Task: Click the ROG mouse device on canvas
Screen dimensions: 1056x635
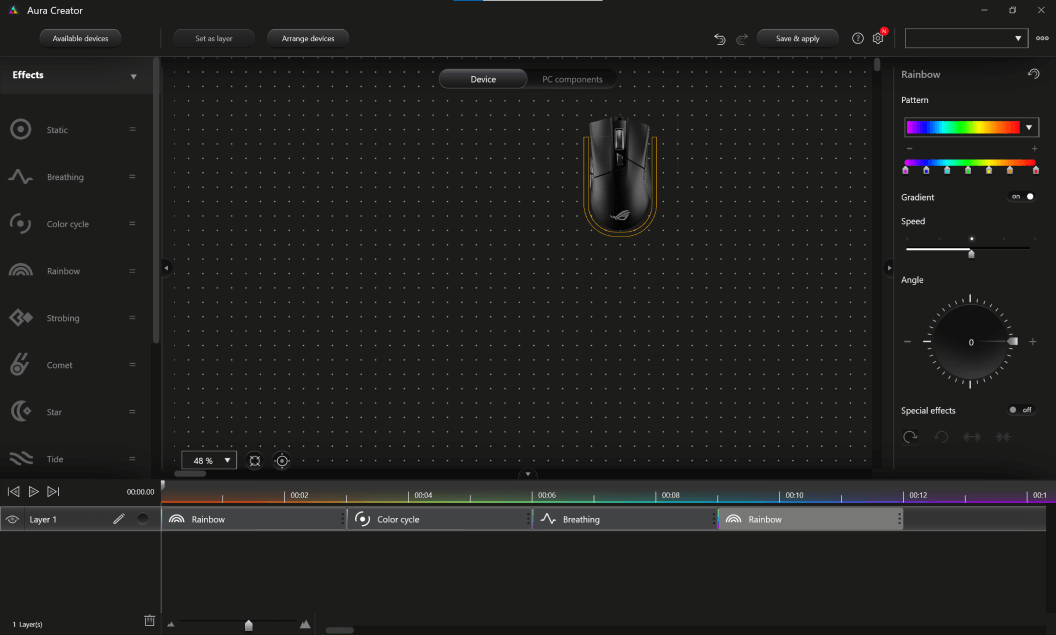Action: (620, 175)
